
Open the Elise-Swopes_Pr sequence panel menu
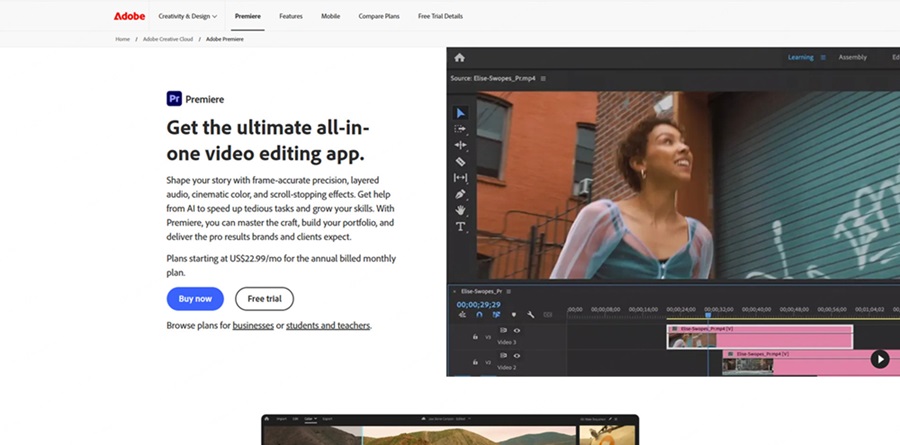pos(509,292)
